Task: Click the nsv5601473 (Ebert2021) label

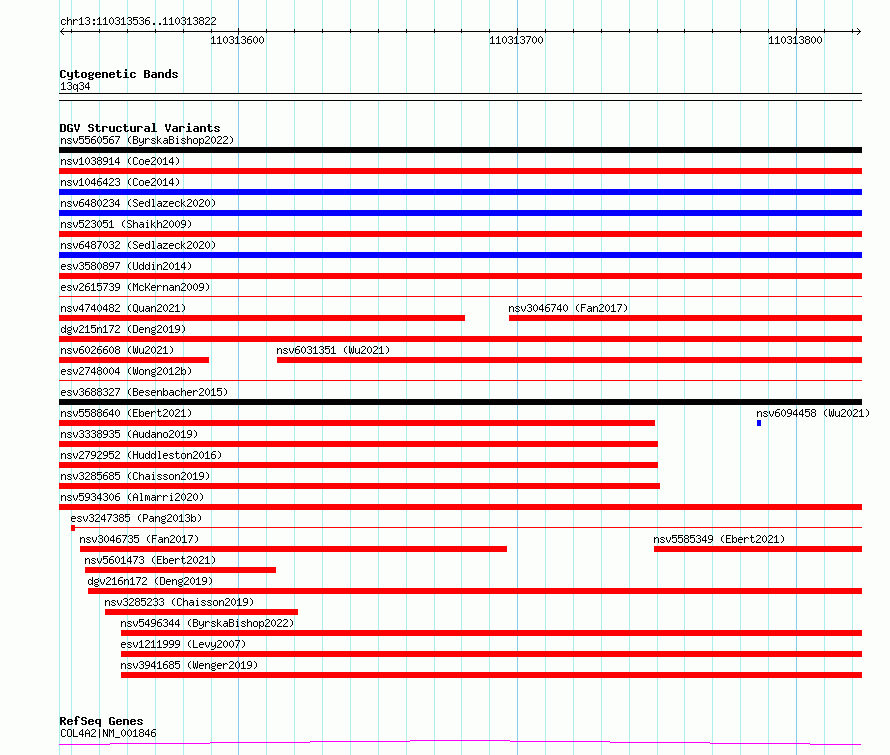Action: (x=150, y=560)
